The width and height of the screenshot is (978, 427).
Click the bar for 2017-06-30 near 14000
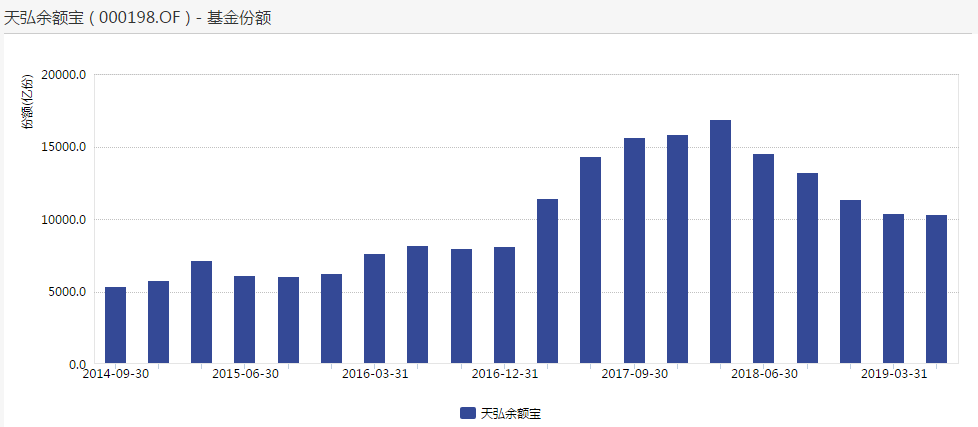coord(591,260)
